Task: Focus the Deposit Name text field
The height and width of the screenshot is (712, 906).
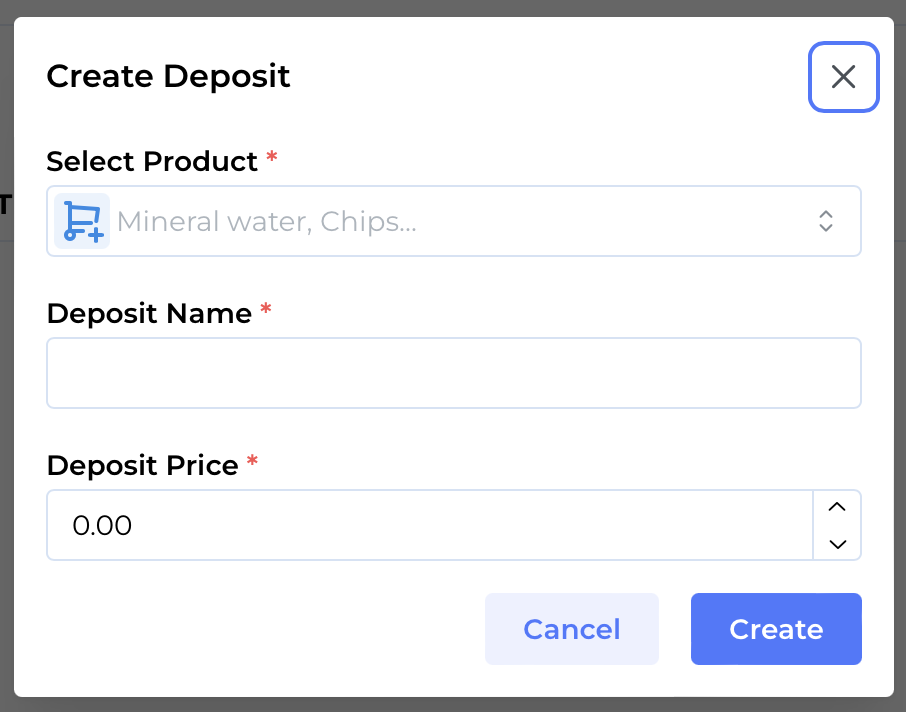Action: [x=453, y=373]
